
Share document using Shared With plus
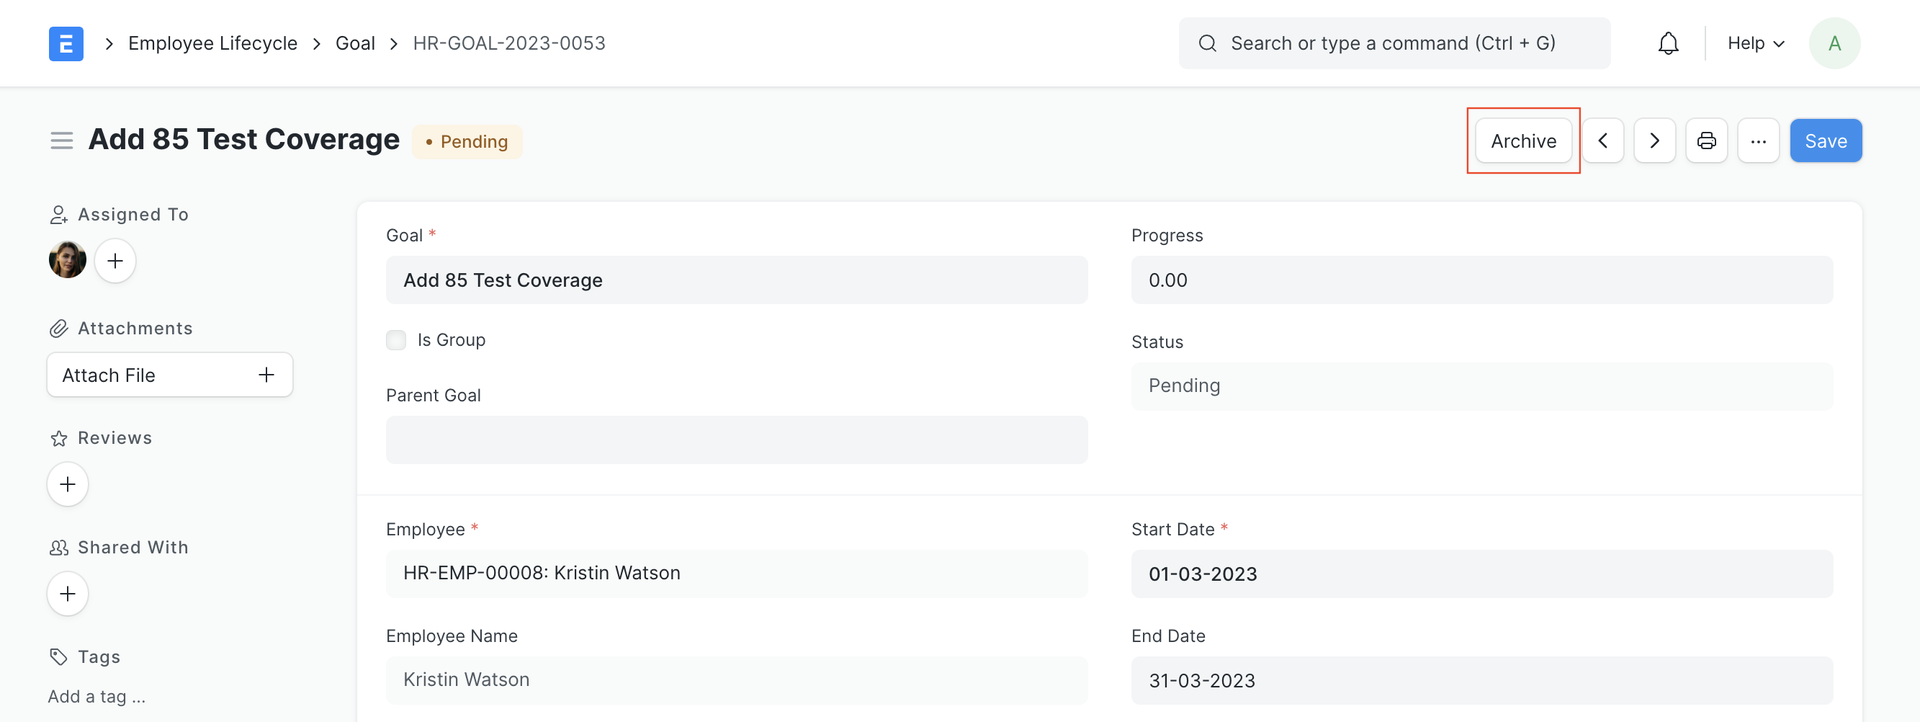[68, 594]
